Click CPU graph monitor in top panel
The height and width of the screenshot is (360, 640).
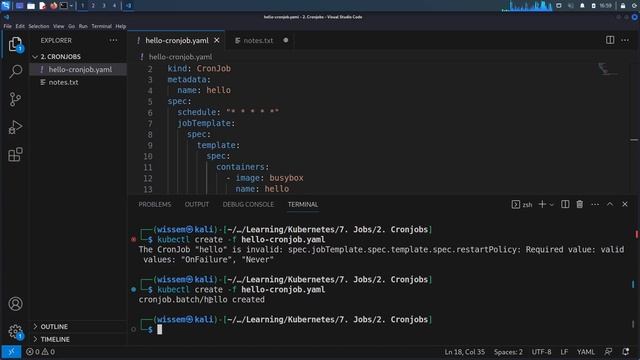tap(527, 6)
